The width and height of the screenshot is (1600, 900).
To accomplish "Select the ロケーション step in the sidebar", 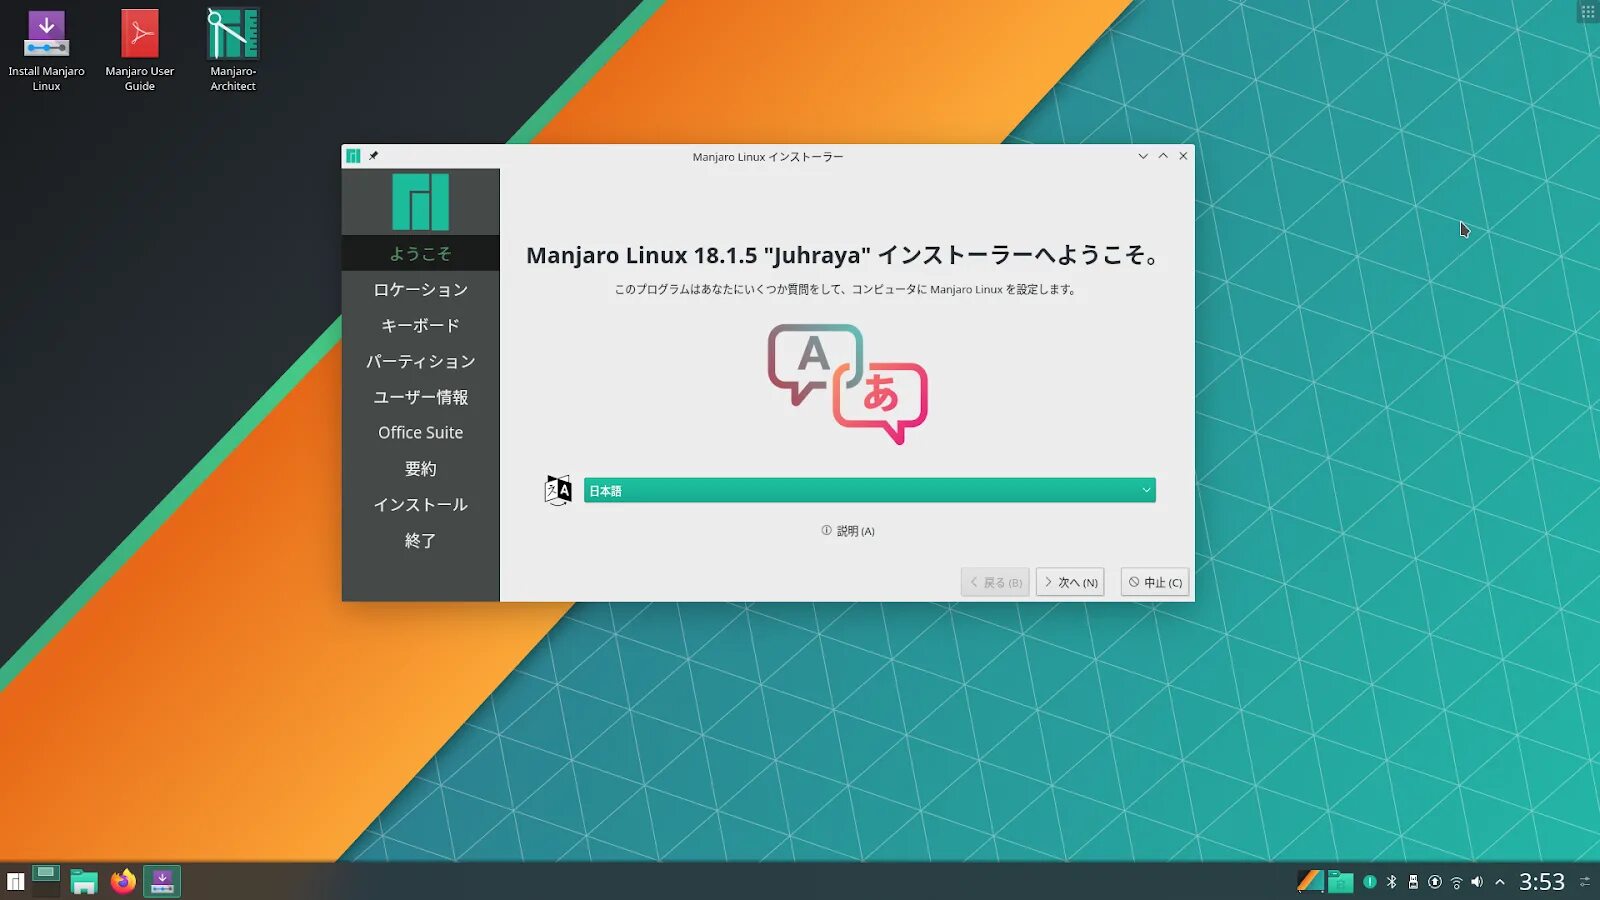I will [x=420, y=289].
